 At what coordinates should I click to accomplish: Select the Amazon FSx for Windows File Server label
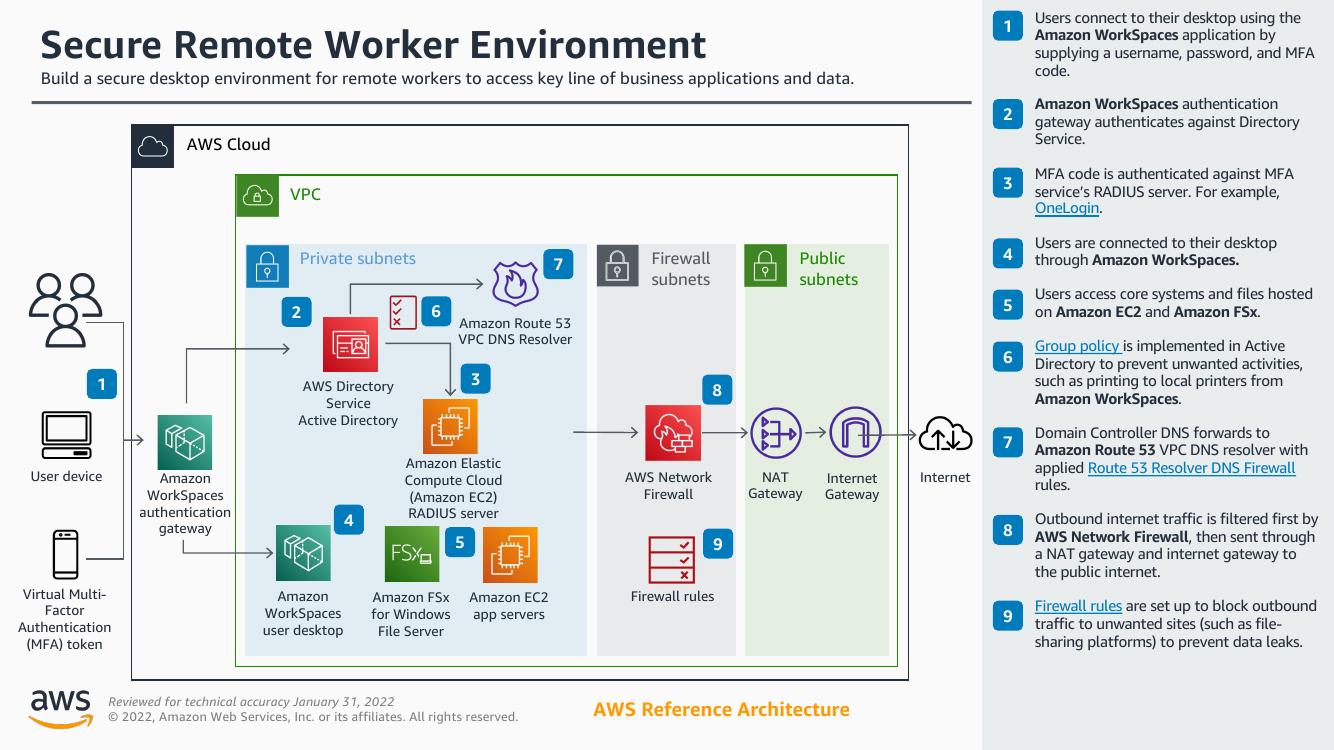(411, 614)
